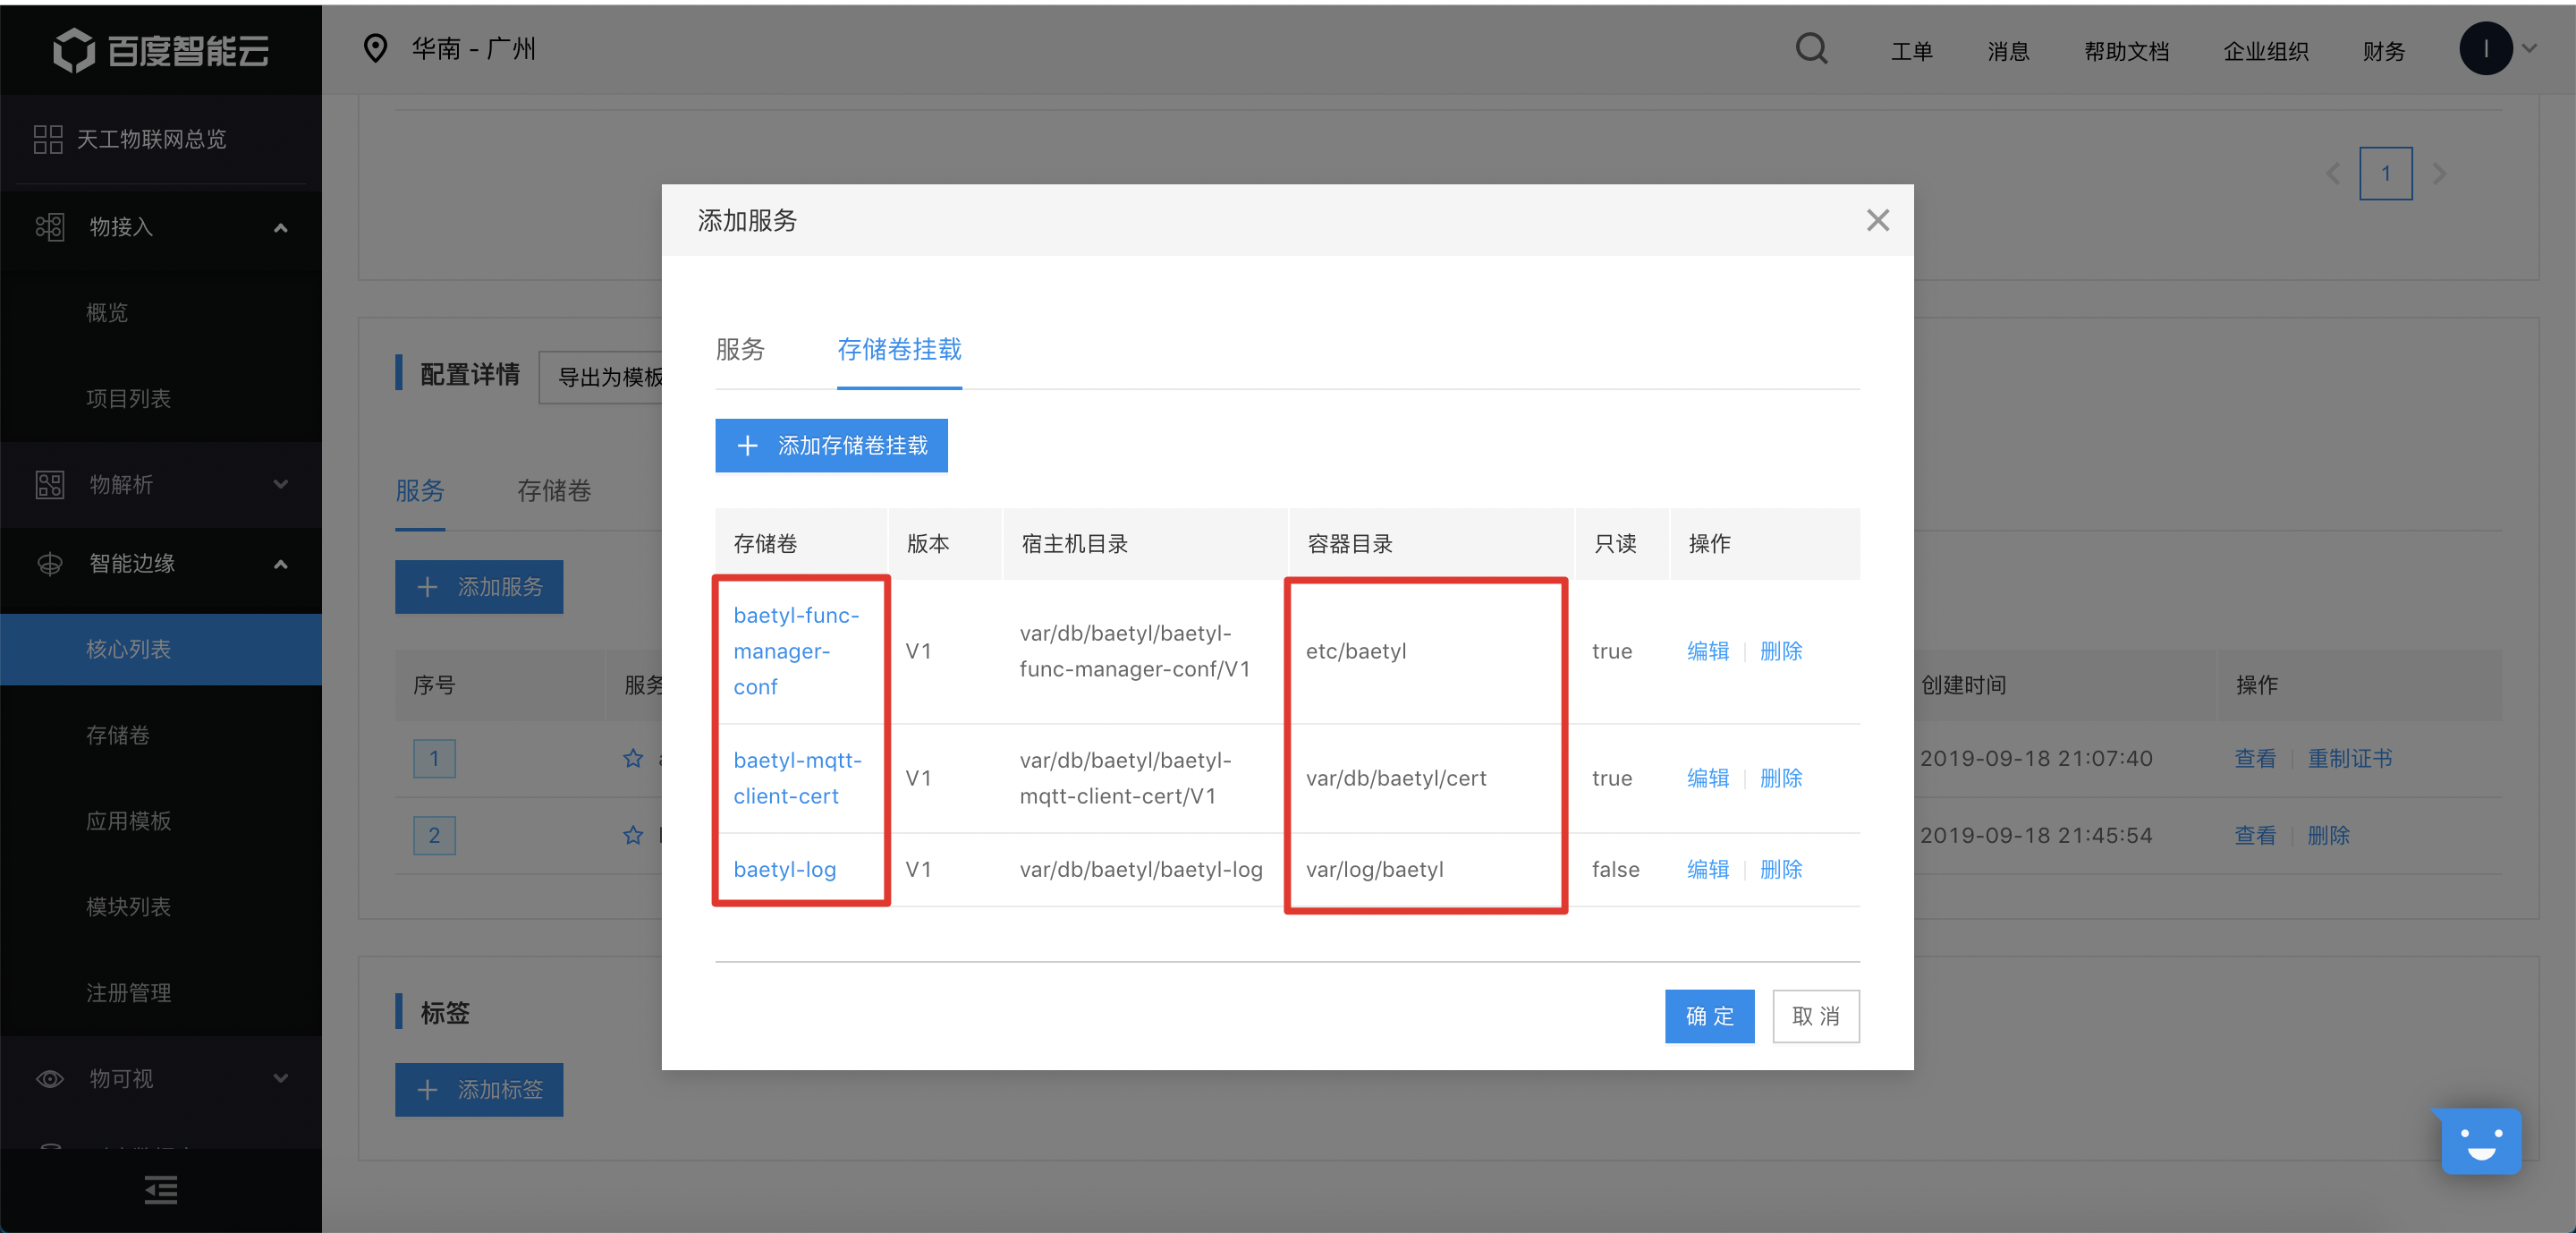Image resolution: width=2576 pixels, height=1233 pixels.
Task: Open 财务 in top navigation
Action: pos(2383,51)
